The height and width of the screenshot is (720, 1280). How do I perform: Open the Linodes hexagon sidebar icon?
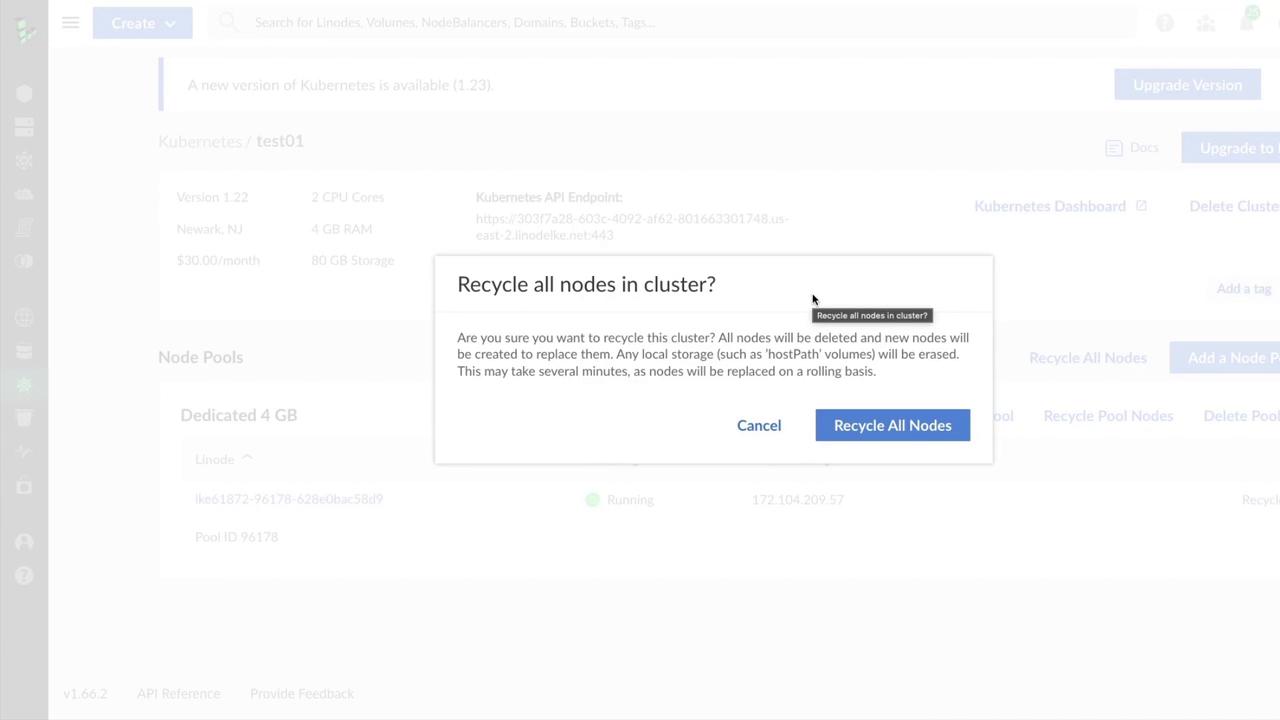25,93
